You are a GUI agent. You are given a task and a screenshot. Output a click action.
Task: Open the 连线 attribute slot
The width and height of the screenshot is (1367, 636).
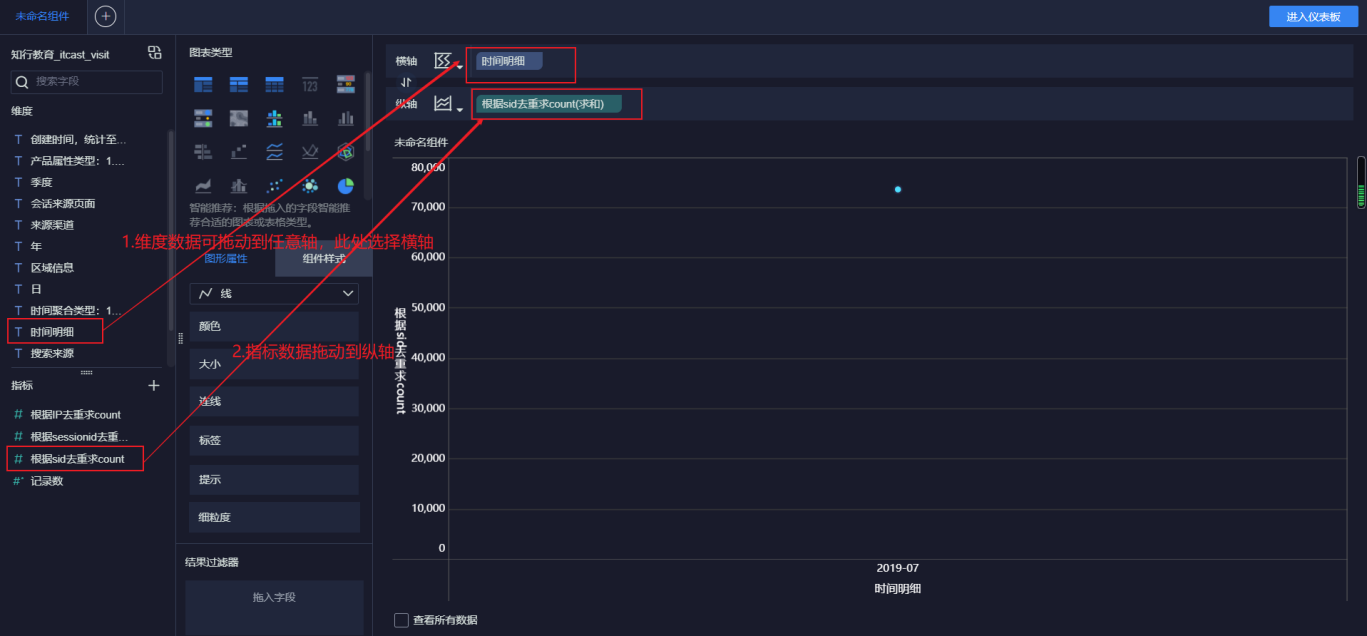pos(274,402)
